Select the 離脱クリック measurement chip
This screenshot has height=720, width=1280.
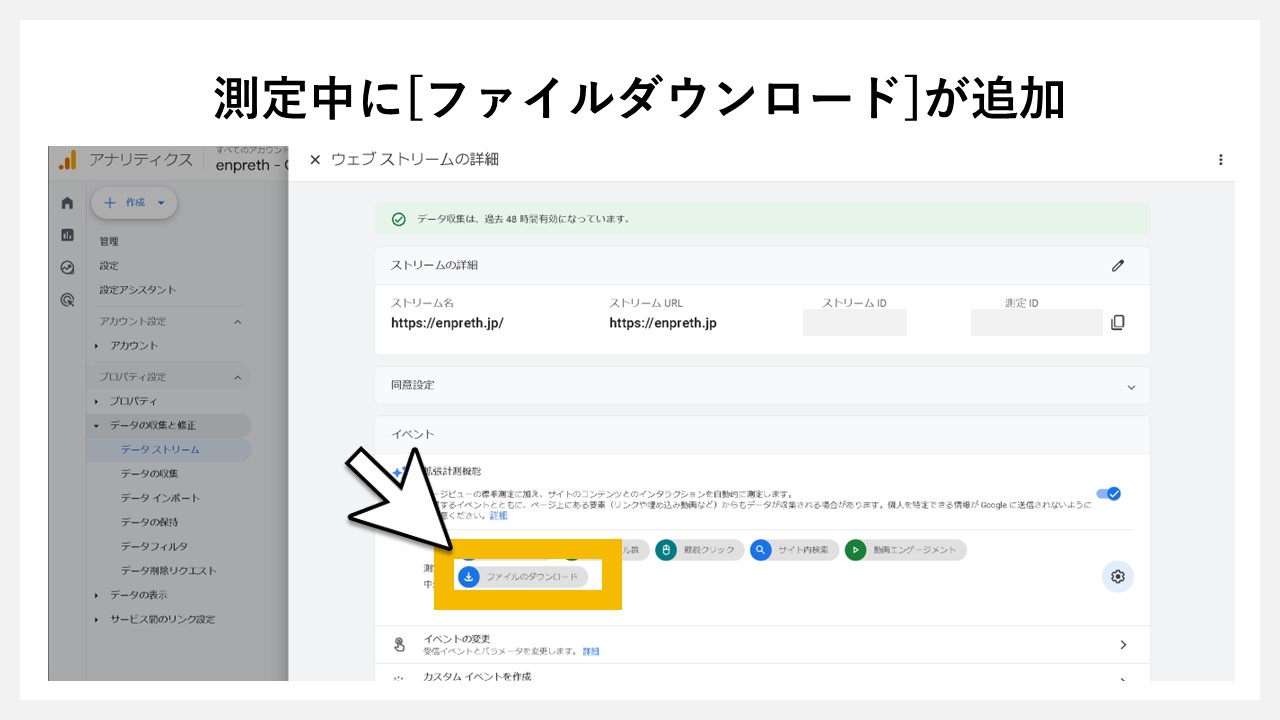coord(665,549)
